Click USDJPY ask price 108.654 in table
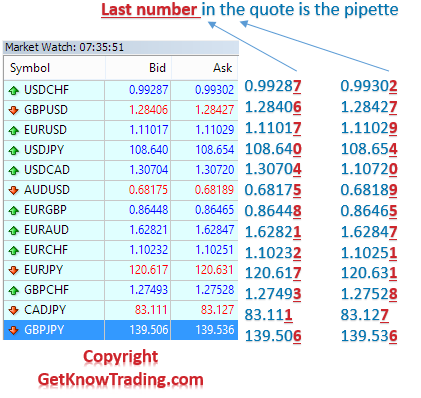 point(214,150)
